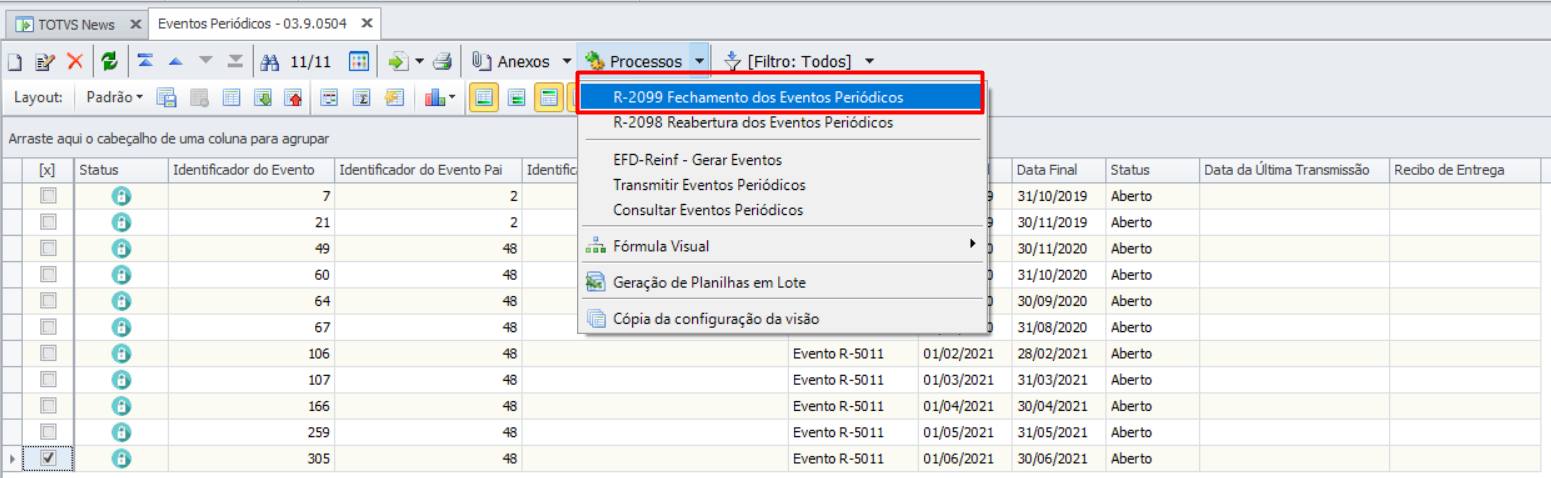Click Evento R-5011 cell in row 305
The height and width of the screenshot is (478, 1551).
click(x=853, y=458)
